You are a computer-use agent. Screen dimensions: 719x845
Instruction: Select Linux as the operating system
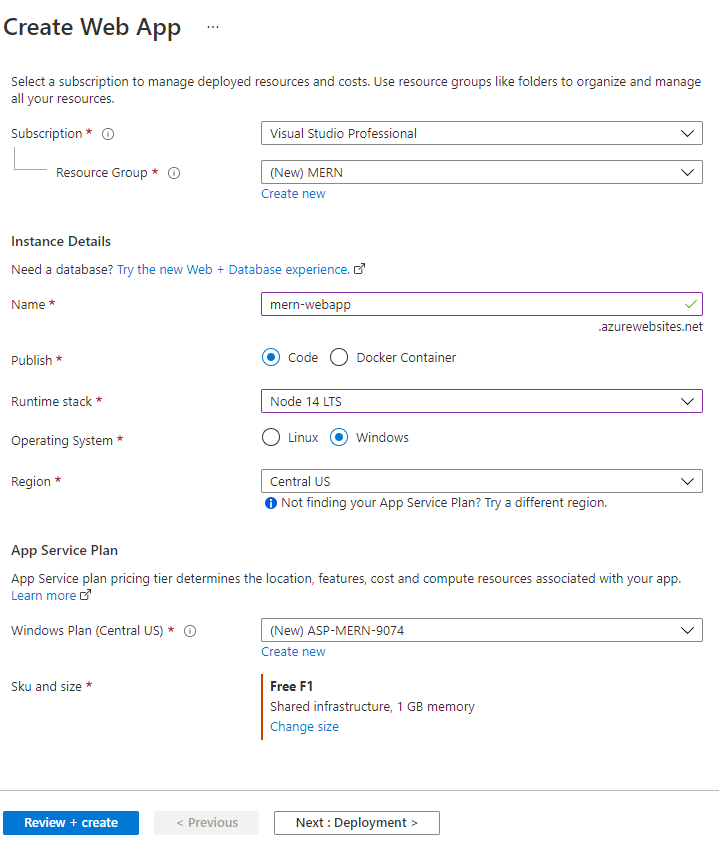tap(270, 436)
